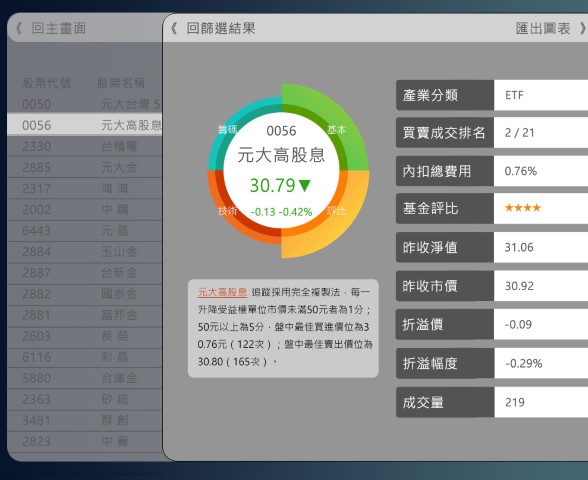Image resolution: width=588 pixels, height=480 pixels.
Task: Click the chevron after 匯出圖表
Action: [x=583, y=28]
